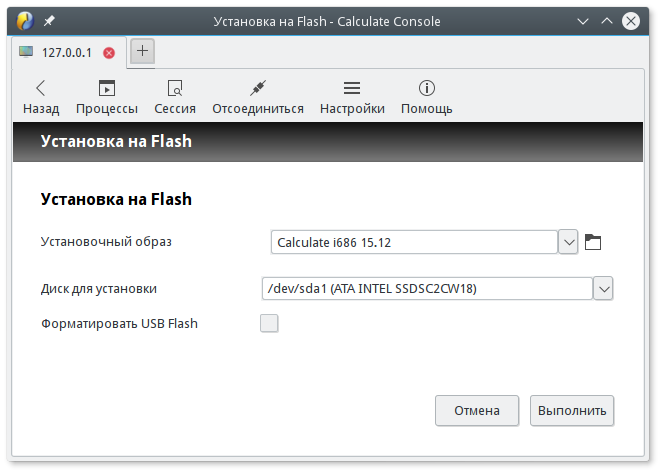This screenshot has width=662, height=474.
Task: Open the Сессия session icon
Action: point(175,88)
